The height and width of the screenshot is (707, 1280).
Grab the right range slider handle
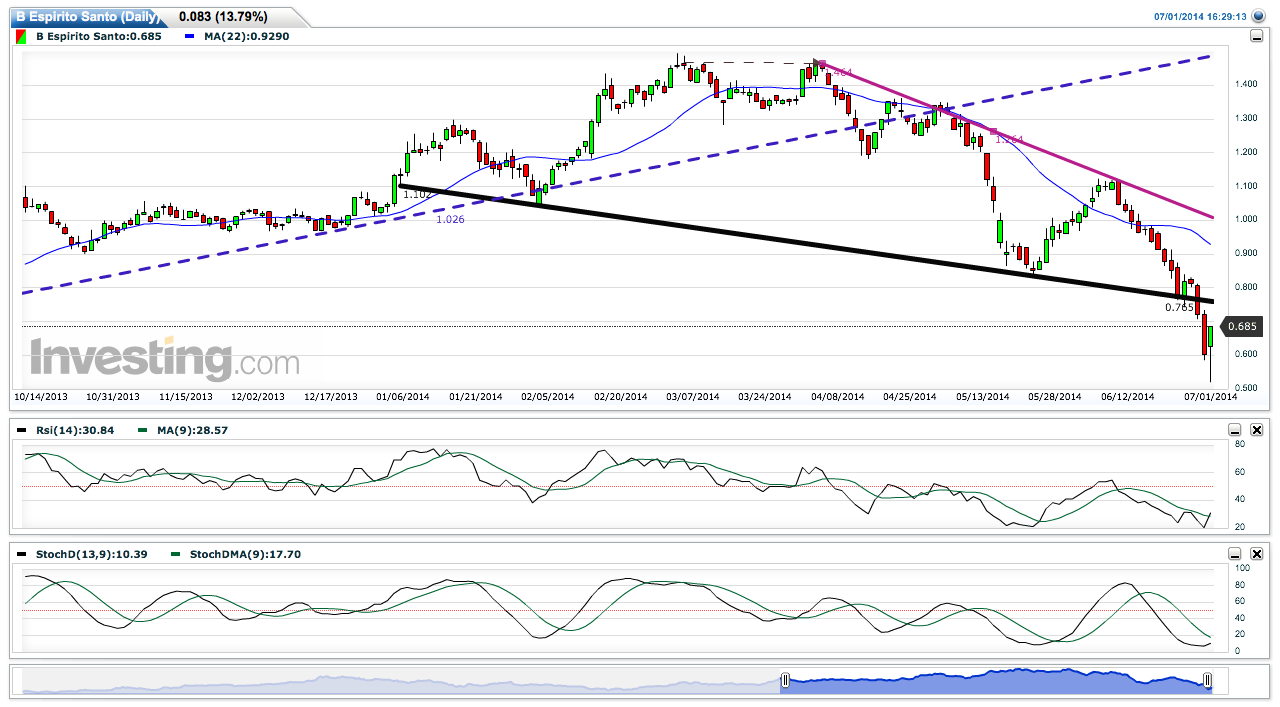pos(1208,681)
